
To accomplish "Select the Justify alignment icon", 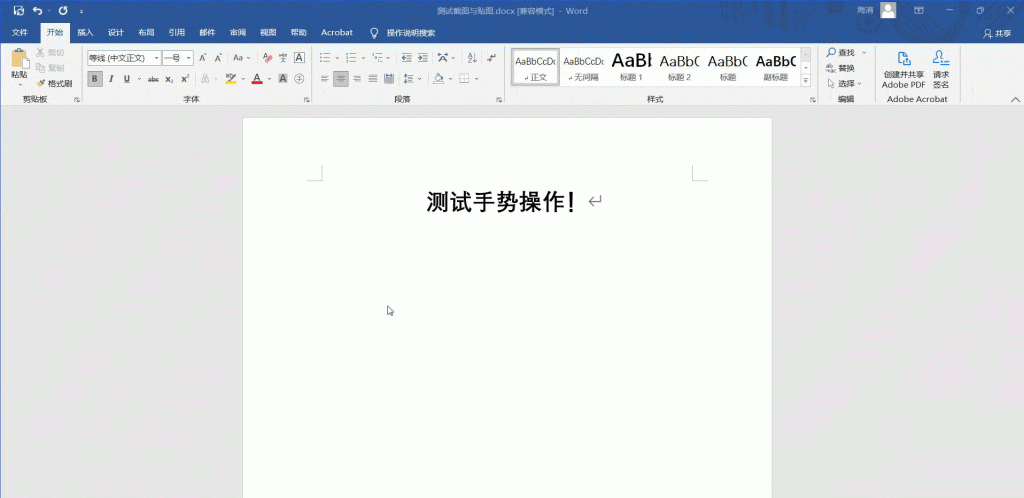I will point(373,79).
